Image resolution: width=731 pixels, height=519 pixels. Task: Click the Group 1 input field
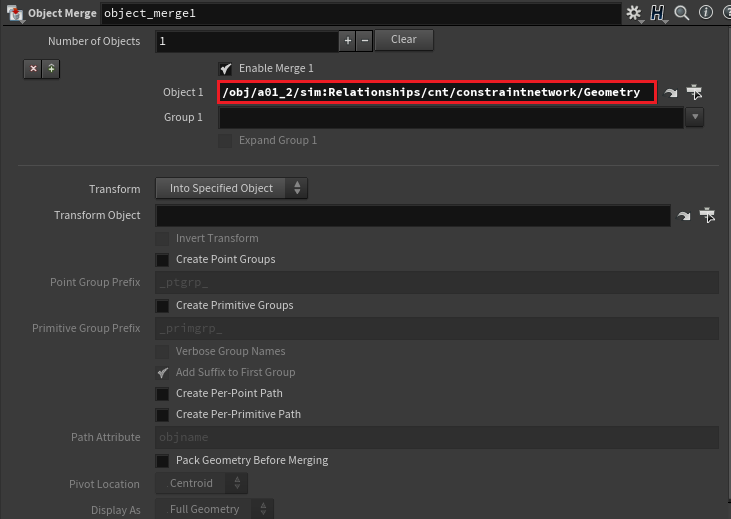click(x=451, y=117)
